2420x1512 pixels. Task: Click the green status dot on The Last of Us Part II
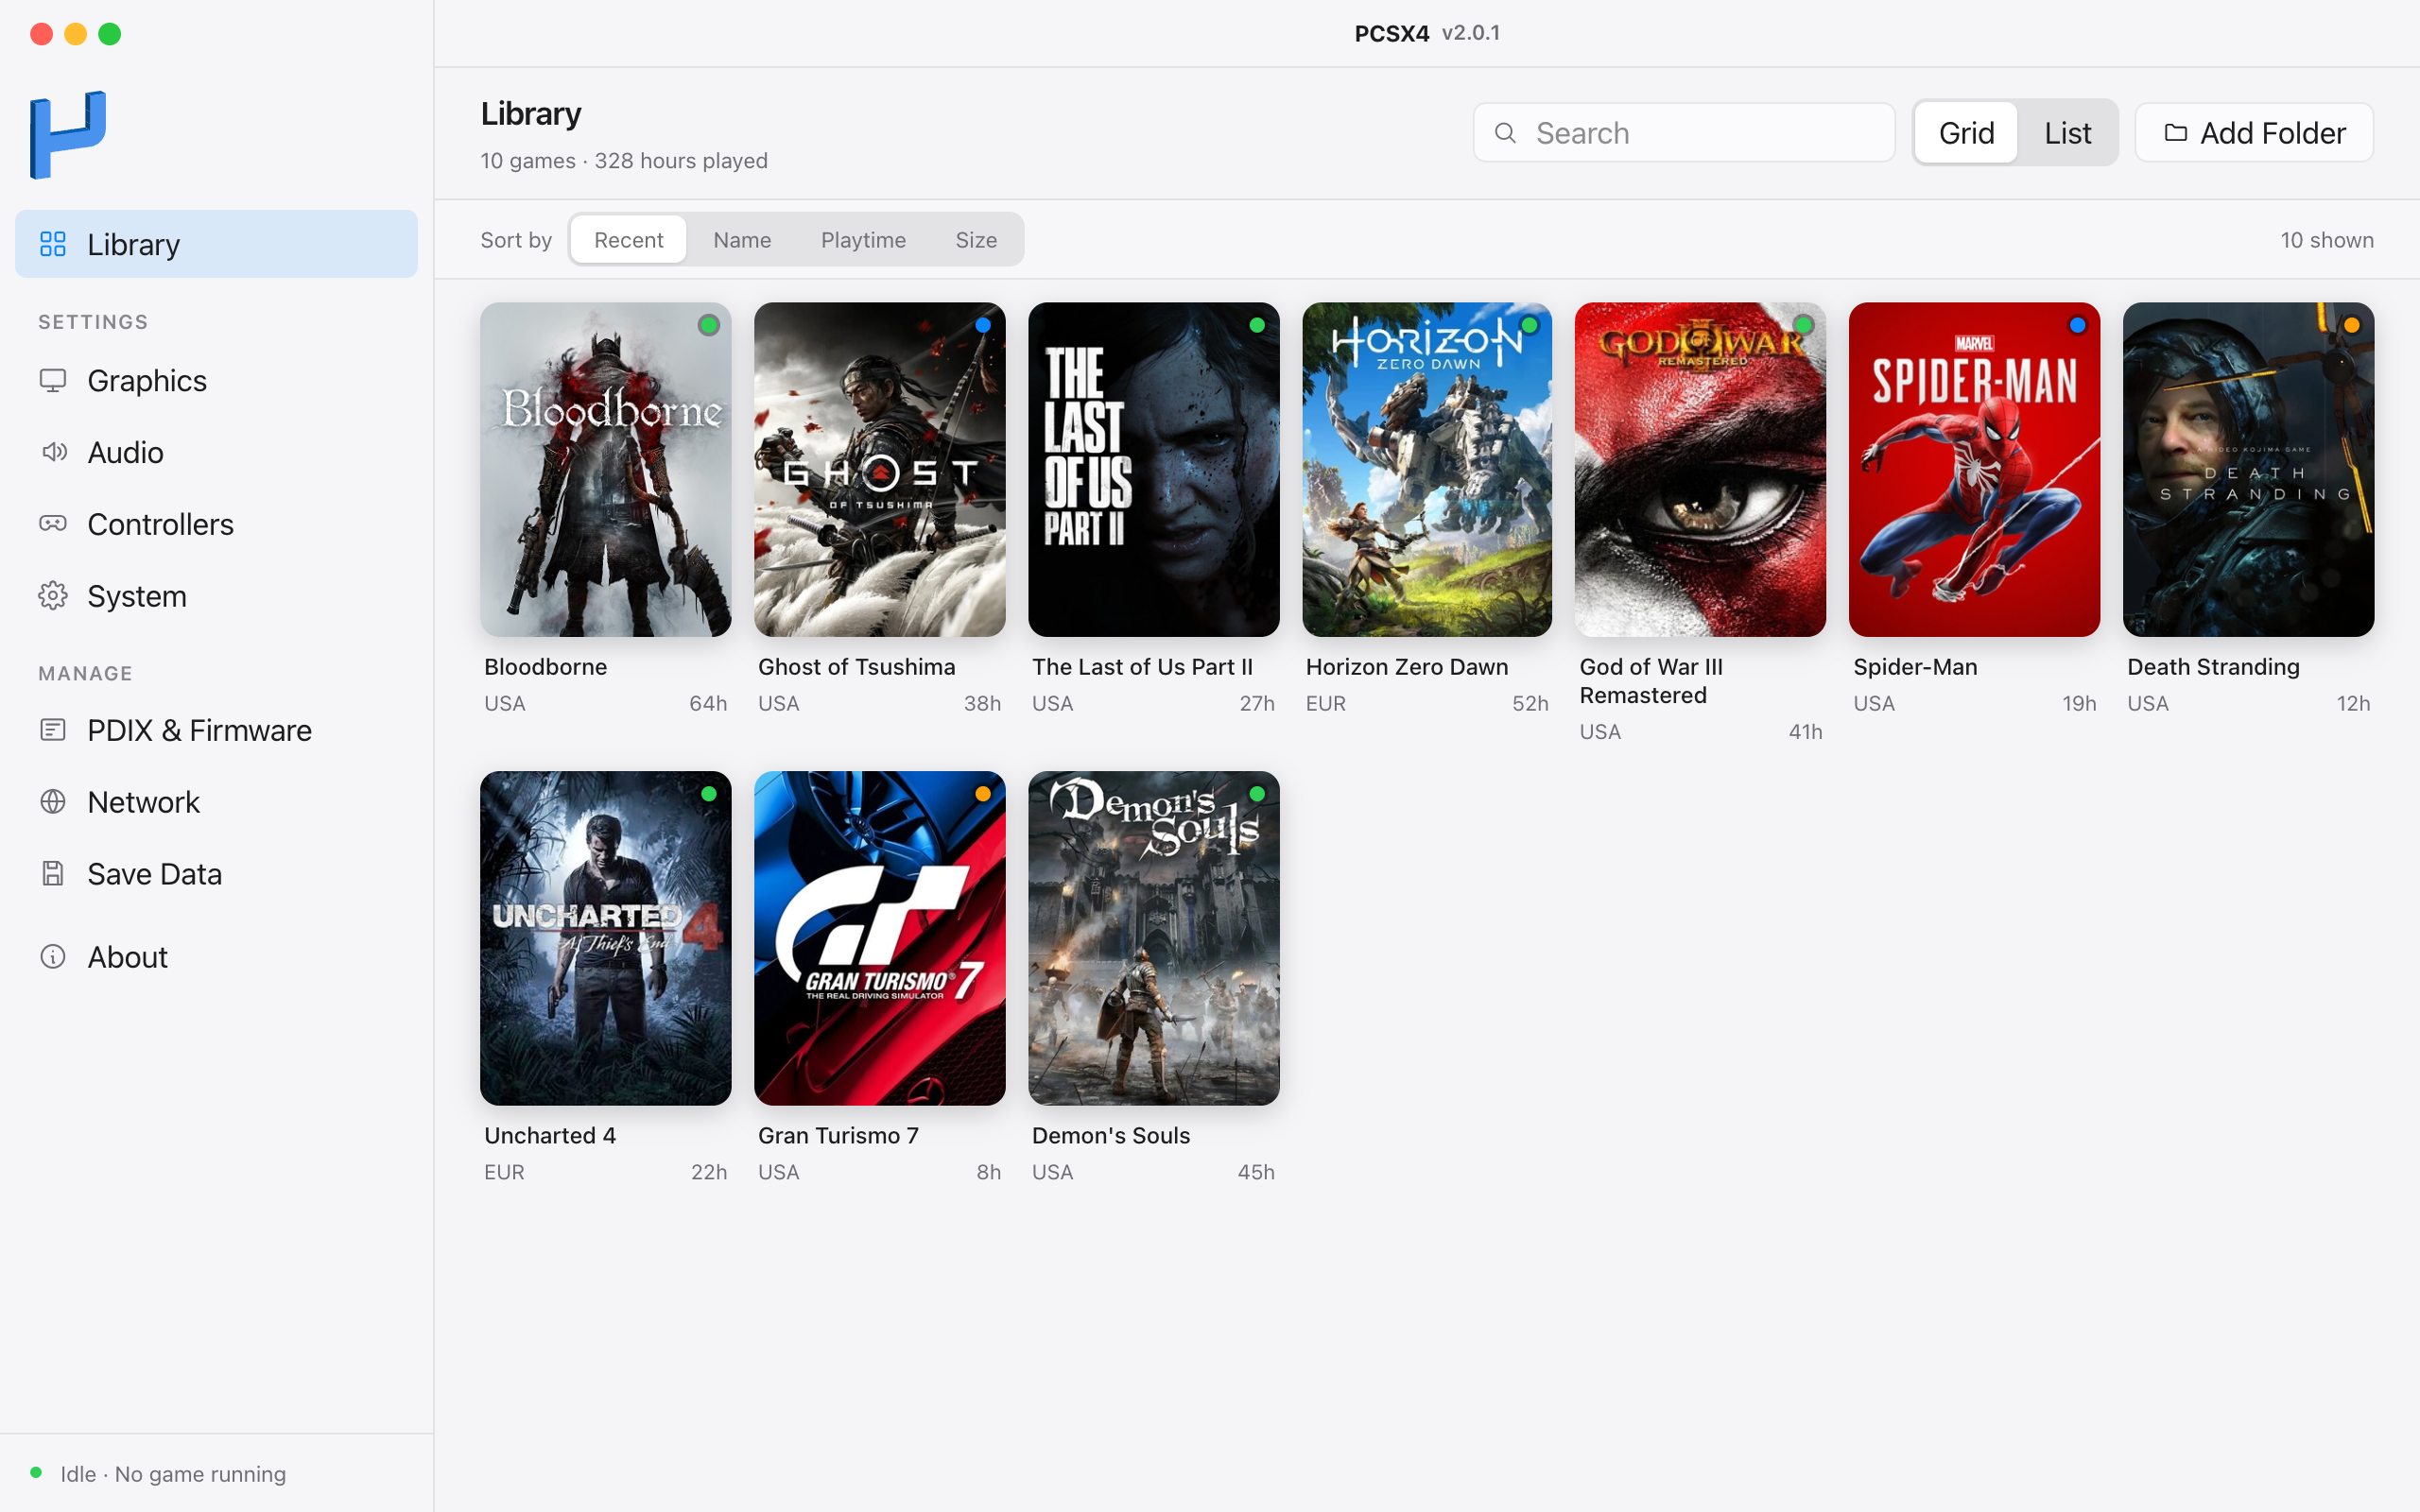[x=1257, y=325]
